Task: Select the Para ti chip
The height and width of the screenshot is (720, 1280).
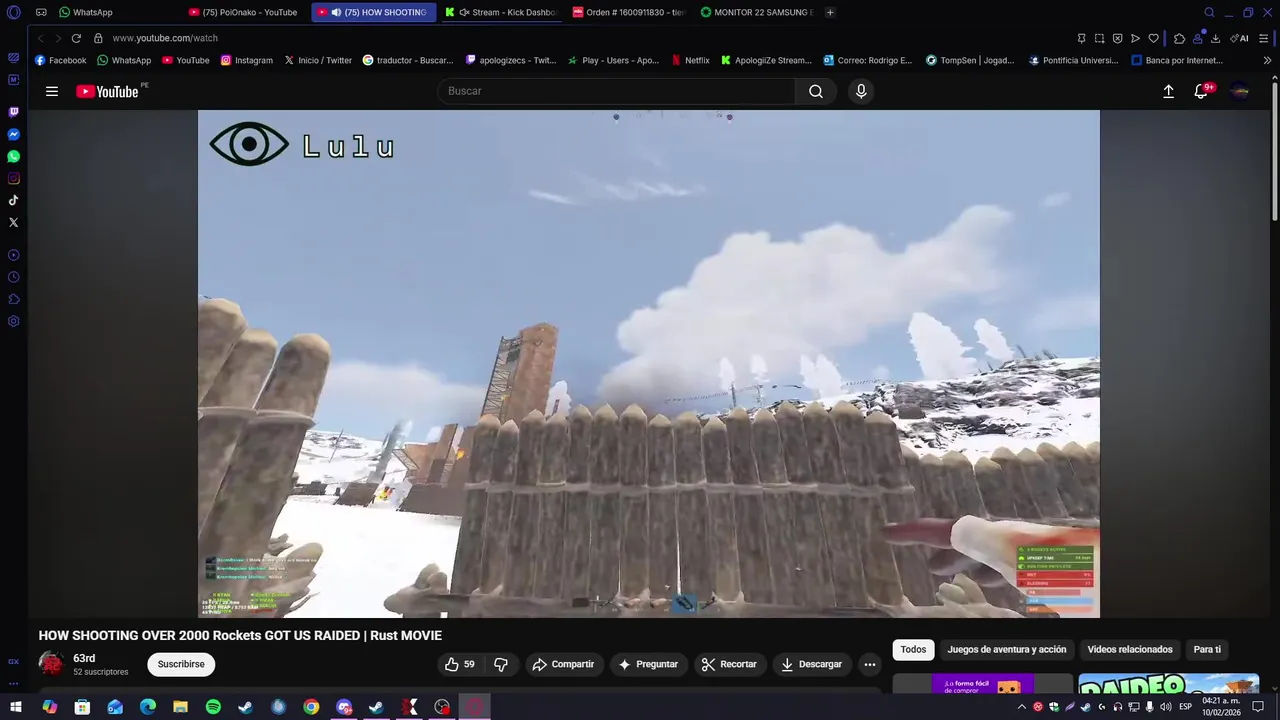Action: [1207, 650]
